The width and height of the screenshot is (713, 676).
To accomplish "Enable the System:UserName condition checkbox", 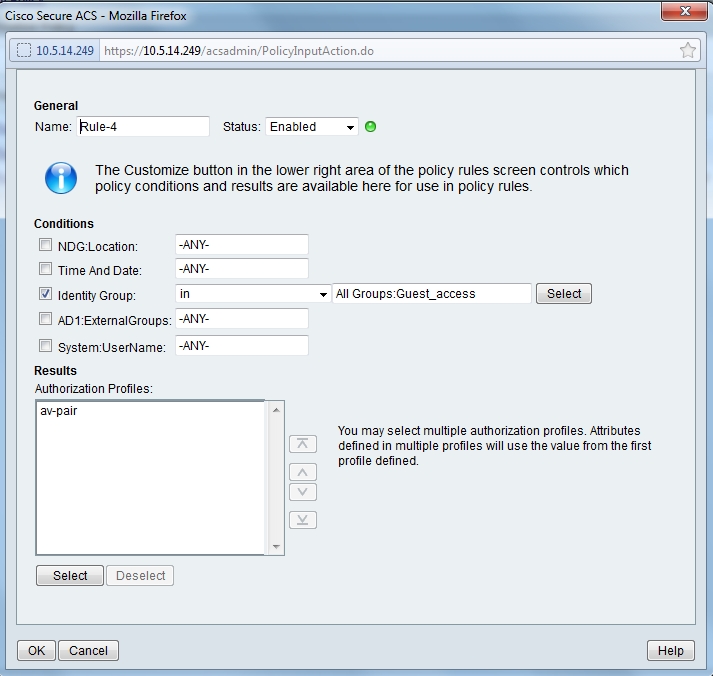I will 45,346.
